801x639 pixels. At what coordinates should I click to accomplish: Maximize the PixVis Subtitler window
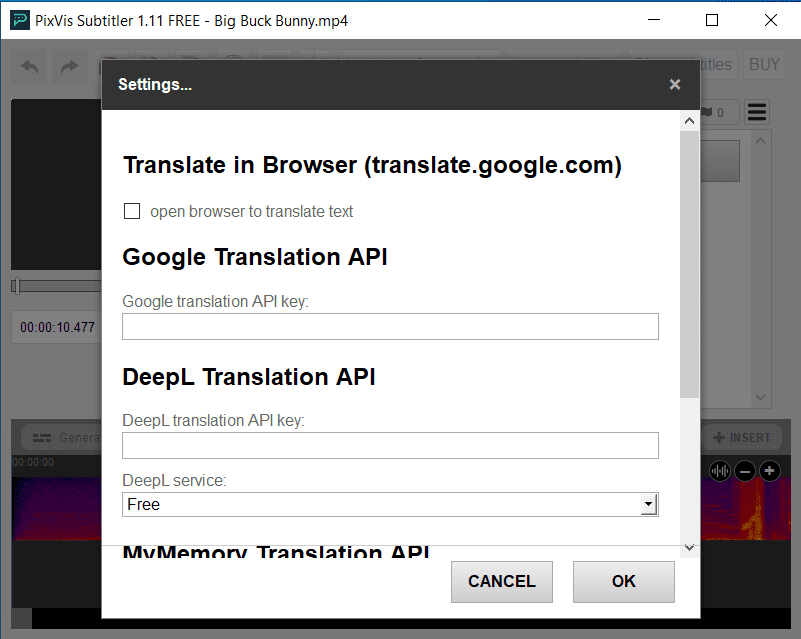click(712, 20)
